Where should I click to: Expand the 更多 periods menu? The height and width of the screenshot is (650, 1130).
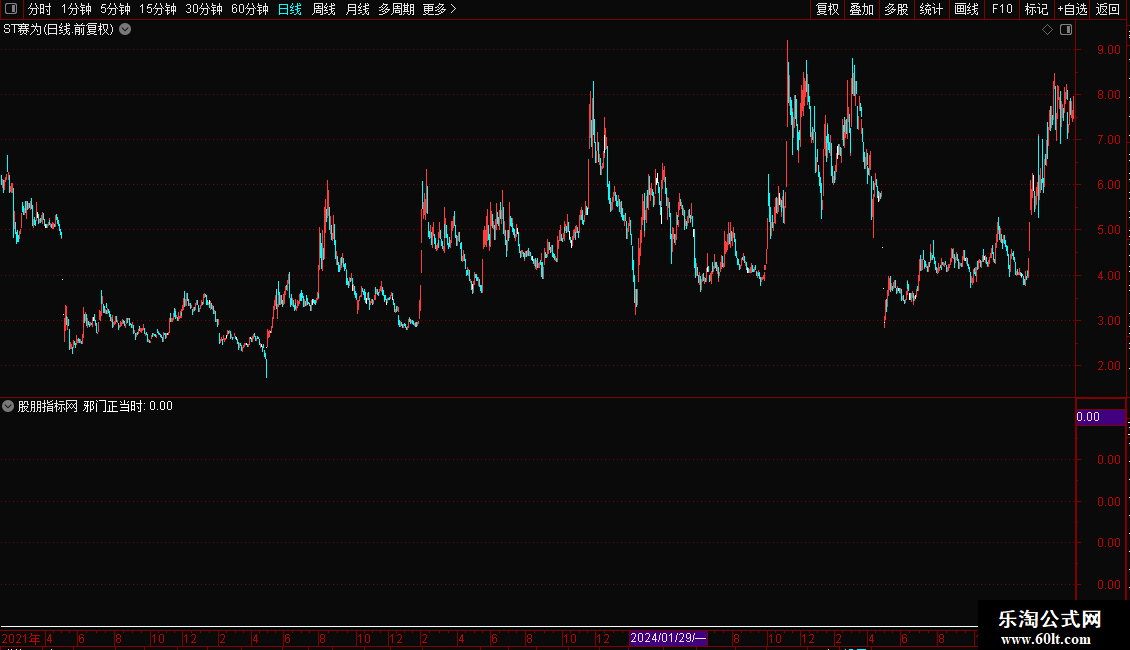tap(440, 9)
